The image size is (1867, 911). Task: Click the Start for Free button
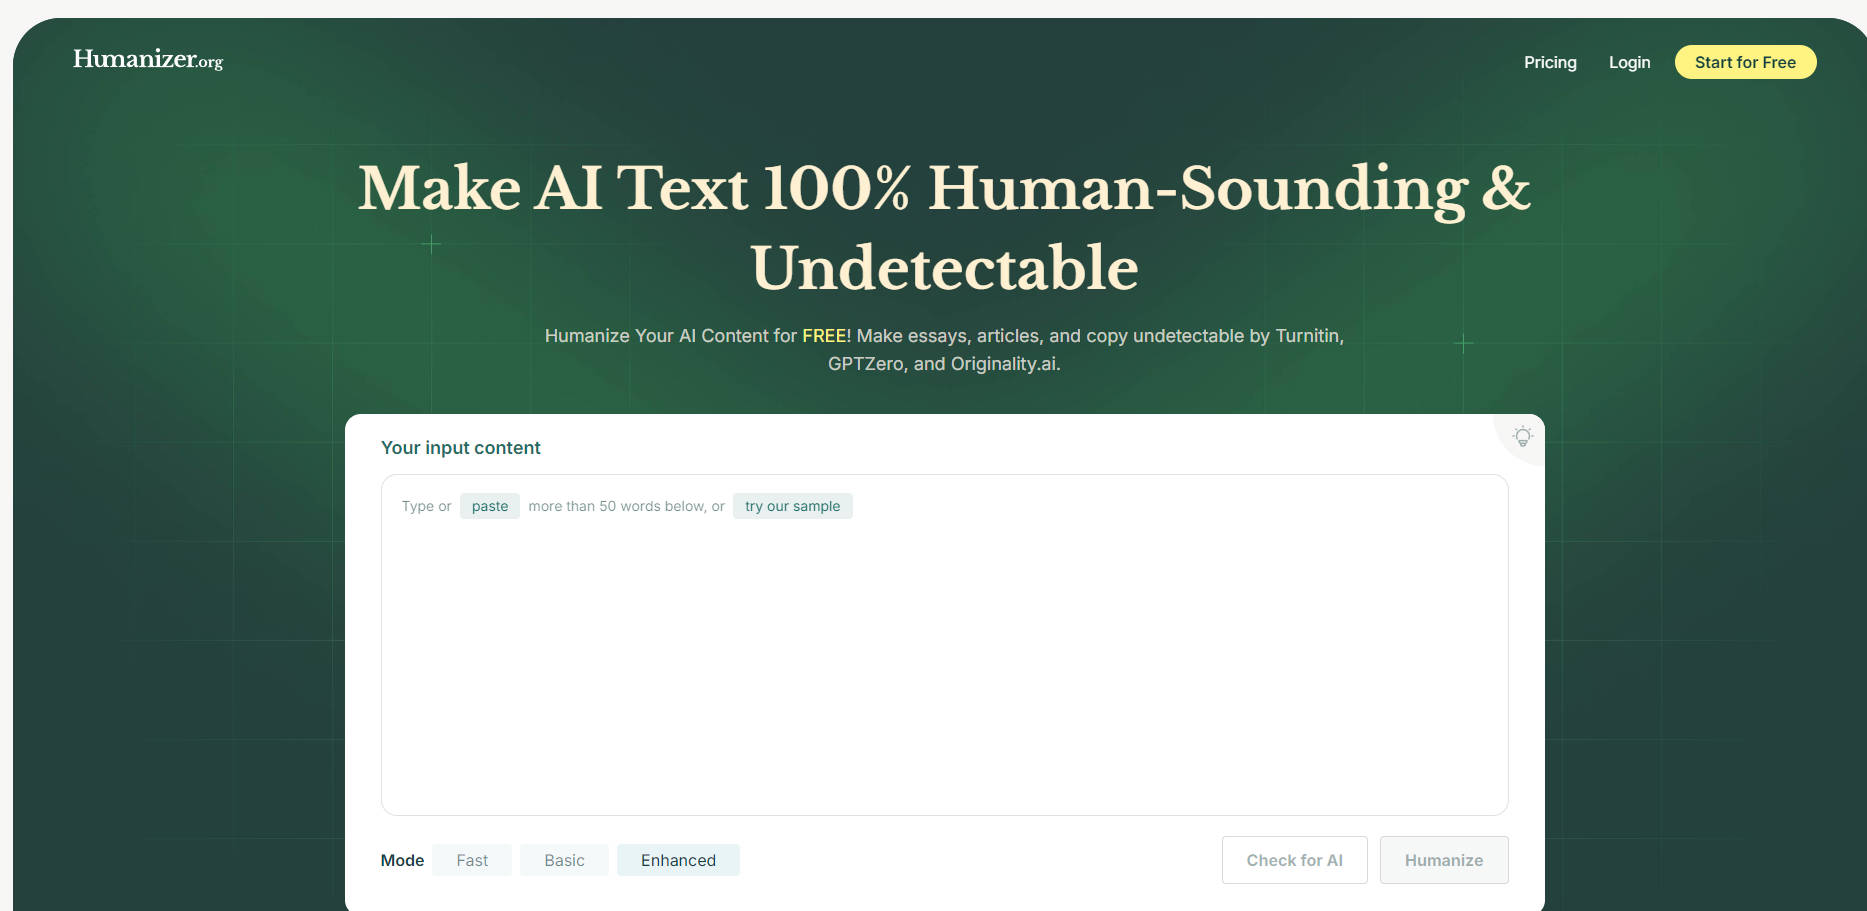click(1745, 62)
